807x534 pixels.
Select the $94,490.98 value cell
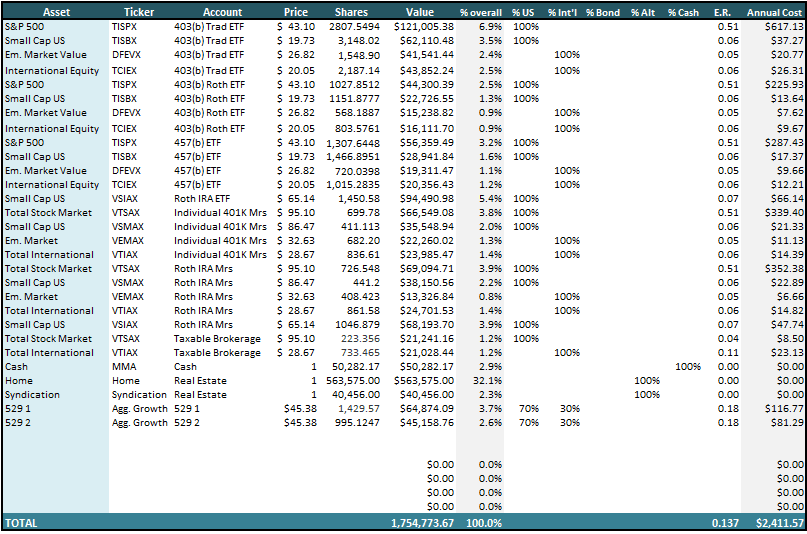point(427,198)
